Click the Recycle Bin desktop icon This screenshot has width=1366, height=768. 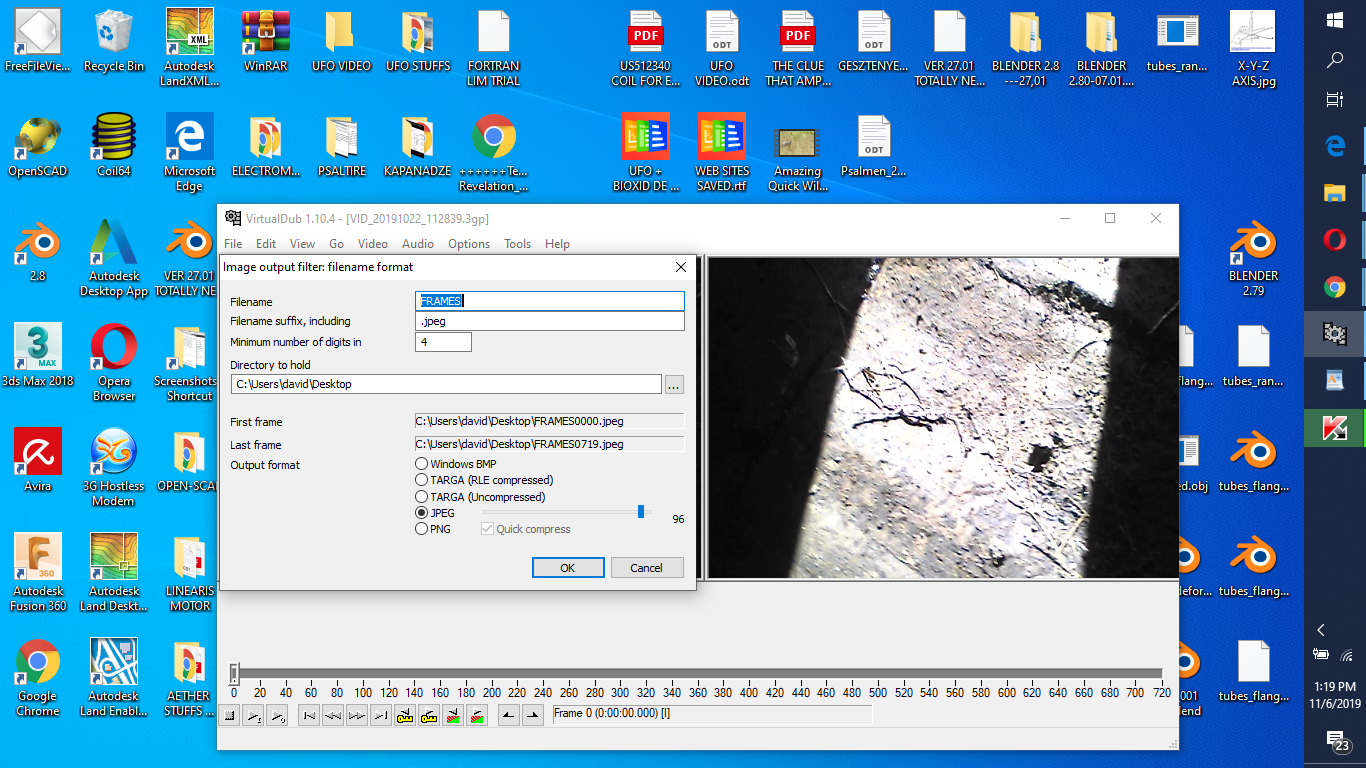click(x=114, y=42)
